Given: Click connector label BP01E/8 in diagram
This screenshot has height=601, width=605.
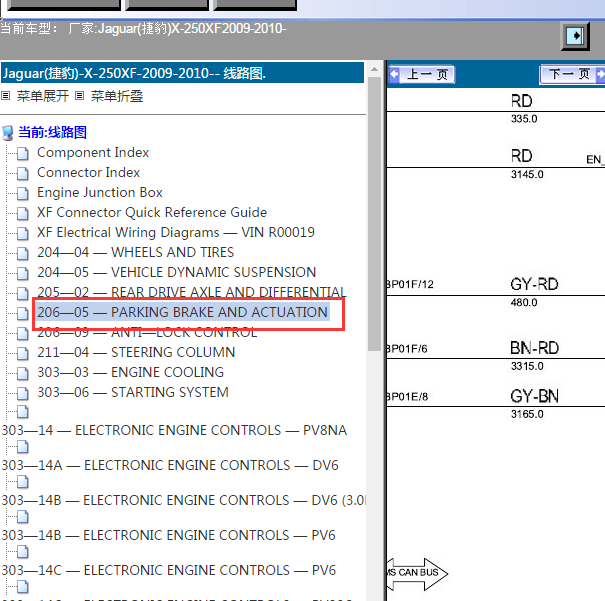Looking at the screenshot, I should point(407,397).
